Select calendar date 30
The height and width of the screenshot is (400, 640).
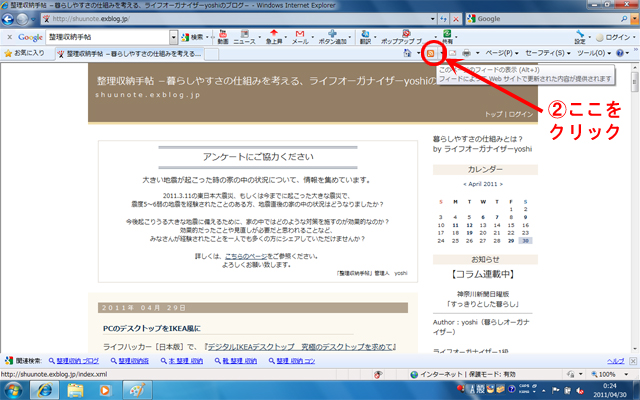(525, 241)
